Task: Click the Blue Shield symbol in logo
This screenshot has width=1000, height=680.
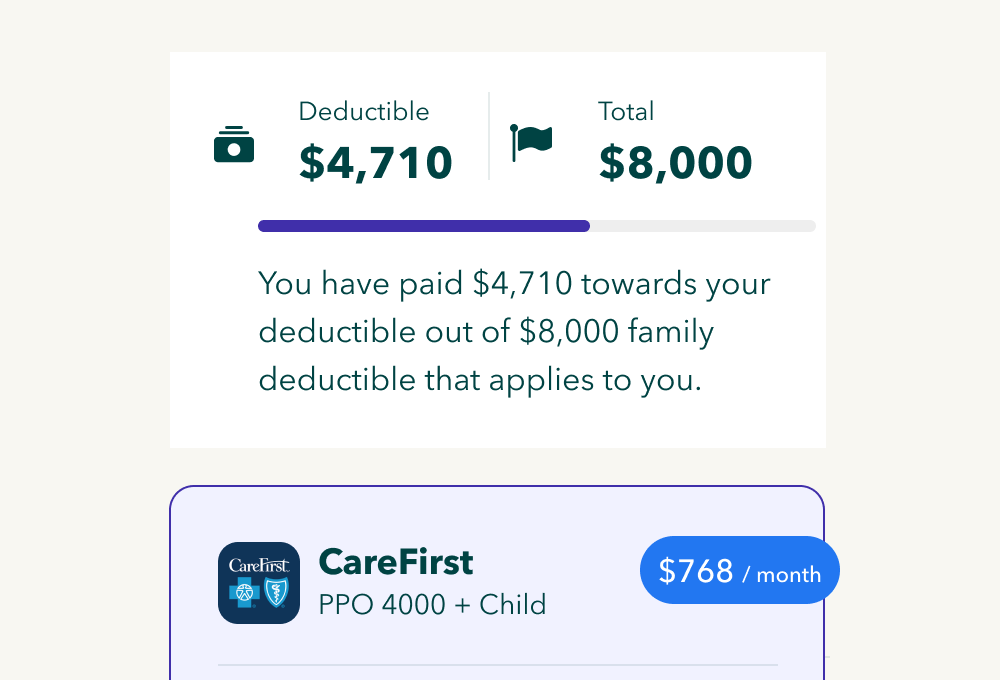Action: [274, 593]
